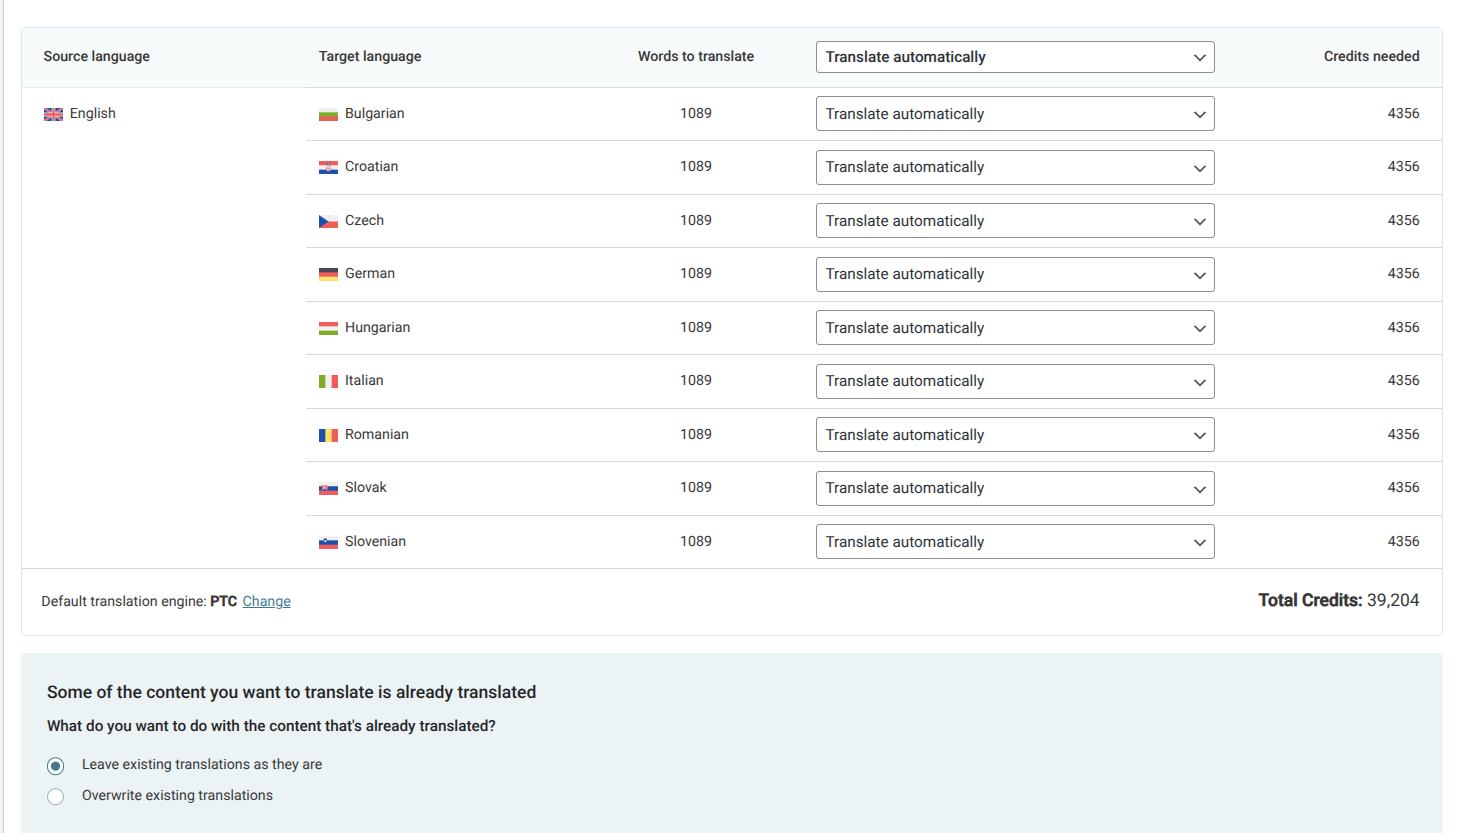Click the Hungarian flag icon
The width and height of the screenshot is (1479, 833).
(328, 328)
